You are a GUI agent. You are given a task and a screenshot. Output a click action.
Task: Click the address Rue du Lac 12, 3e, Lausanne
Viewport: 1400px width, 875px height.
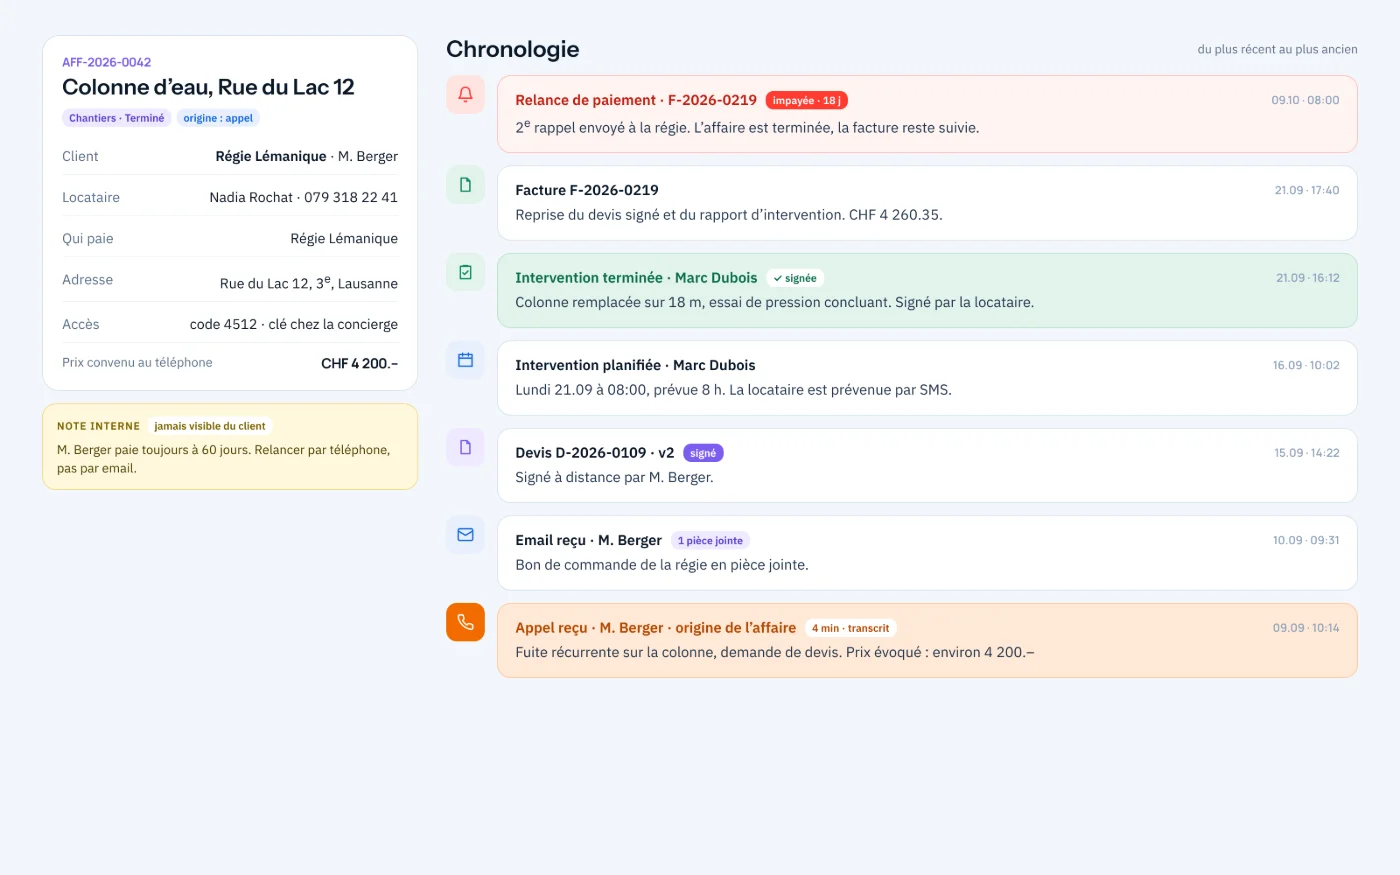click(309, 282)
